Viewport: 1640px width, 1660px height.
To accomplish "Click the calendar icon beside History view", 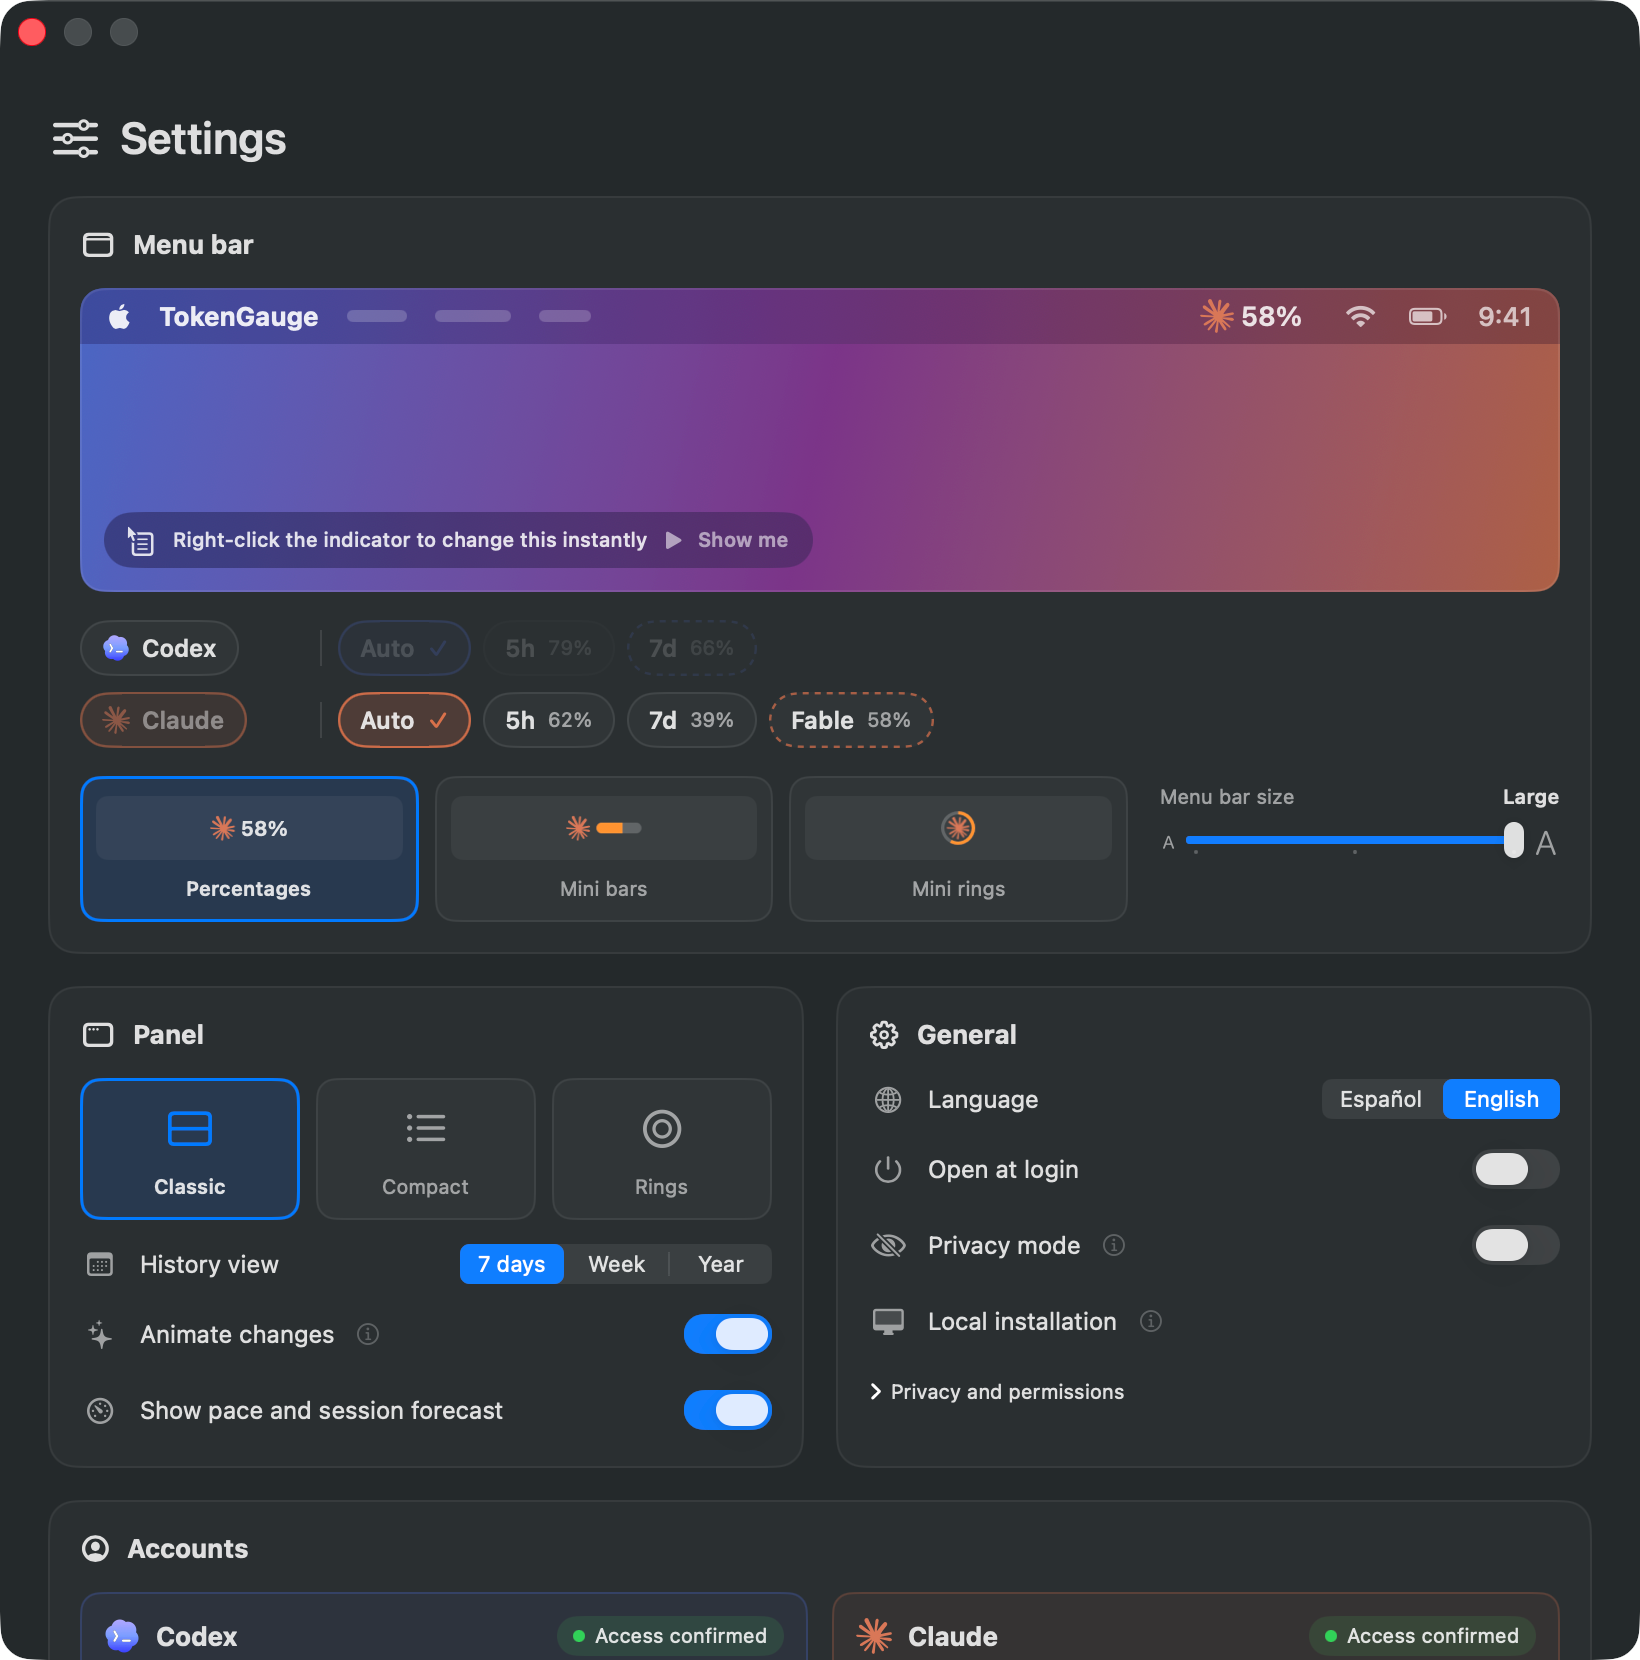I will tap(100, 1264).
